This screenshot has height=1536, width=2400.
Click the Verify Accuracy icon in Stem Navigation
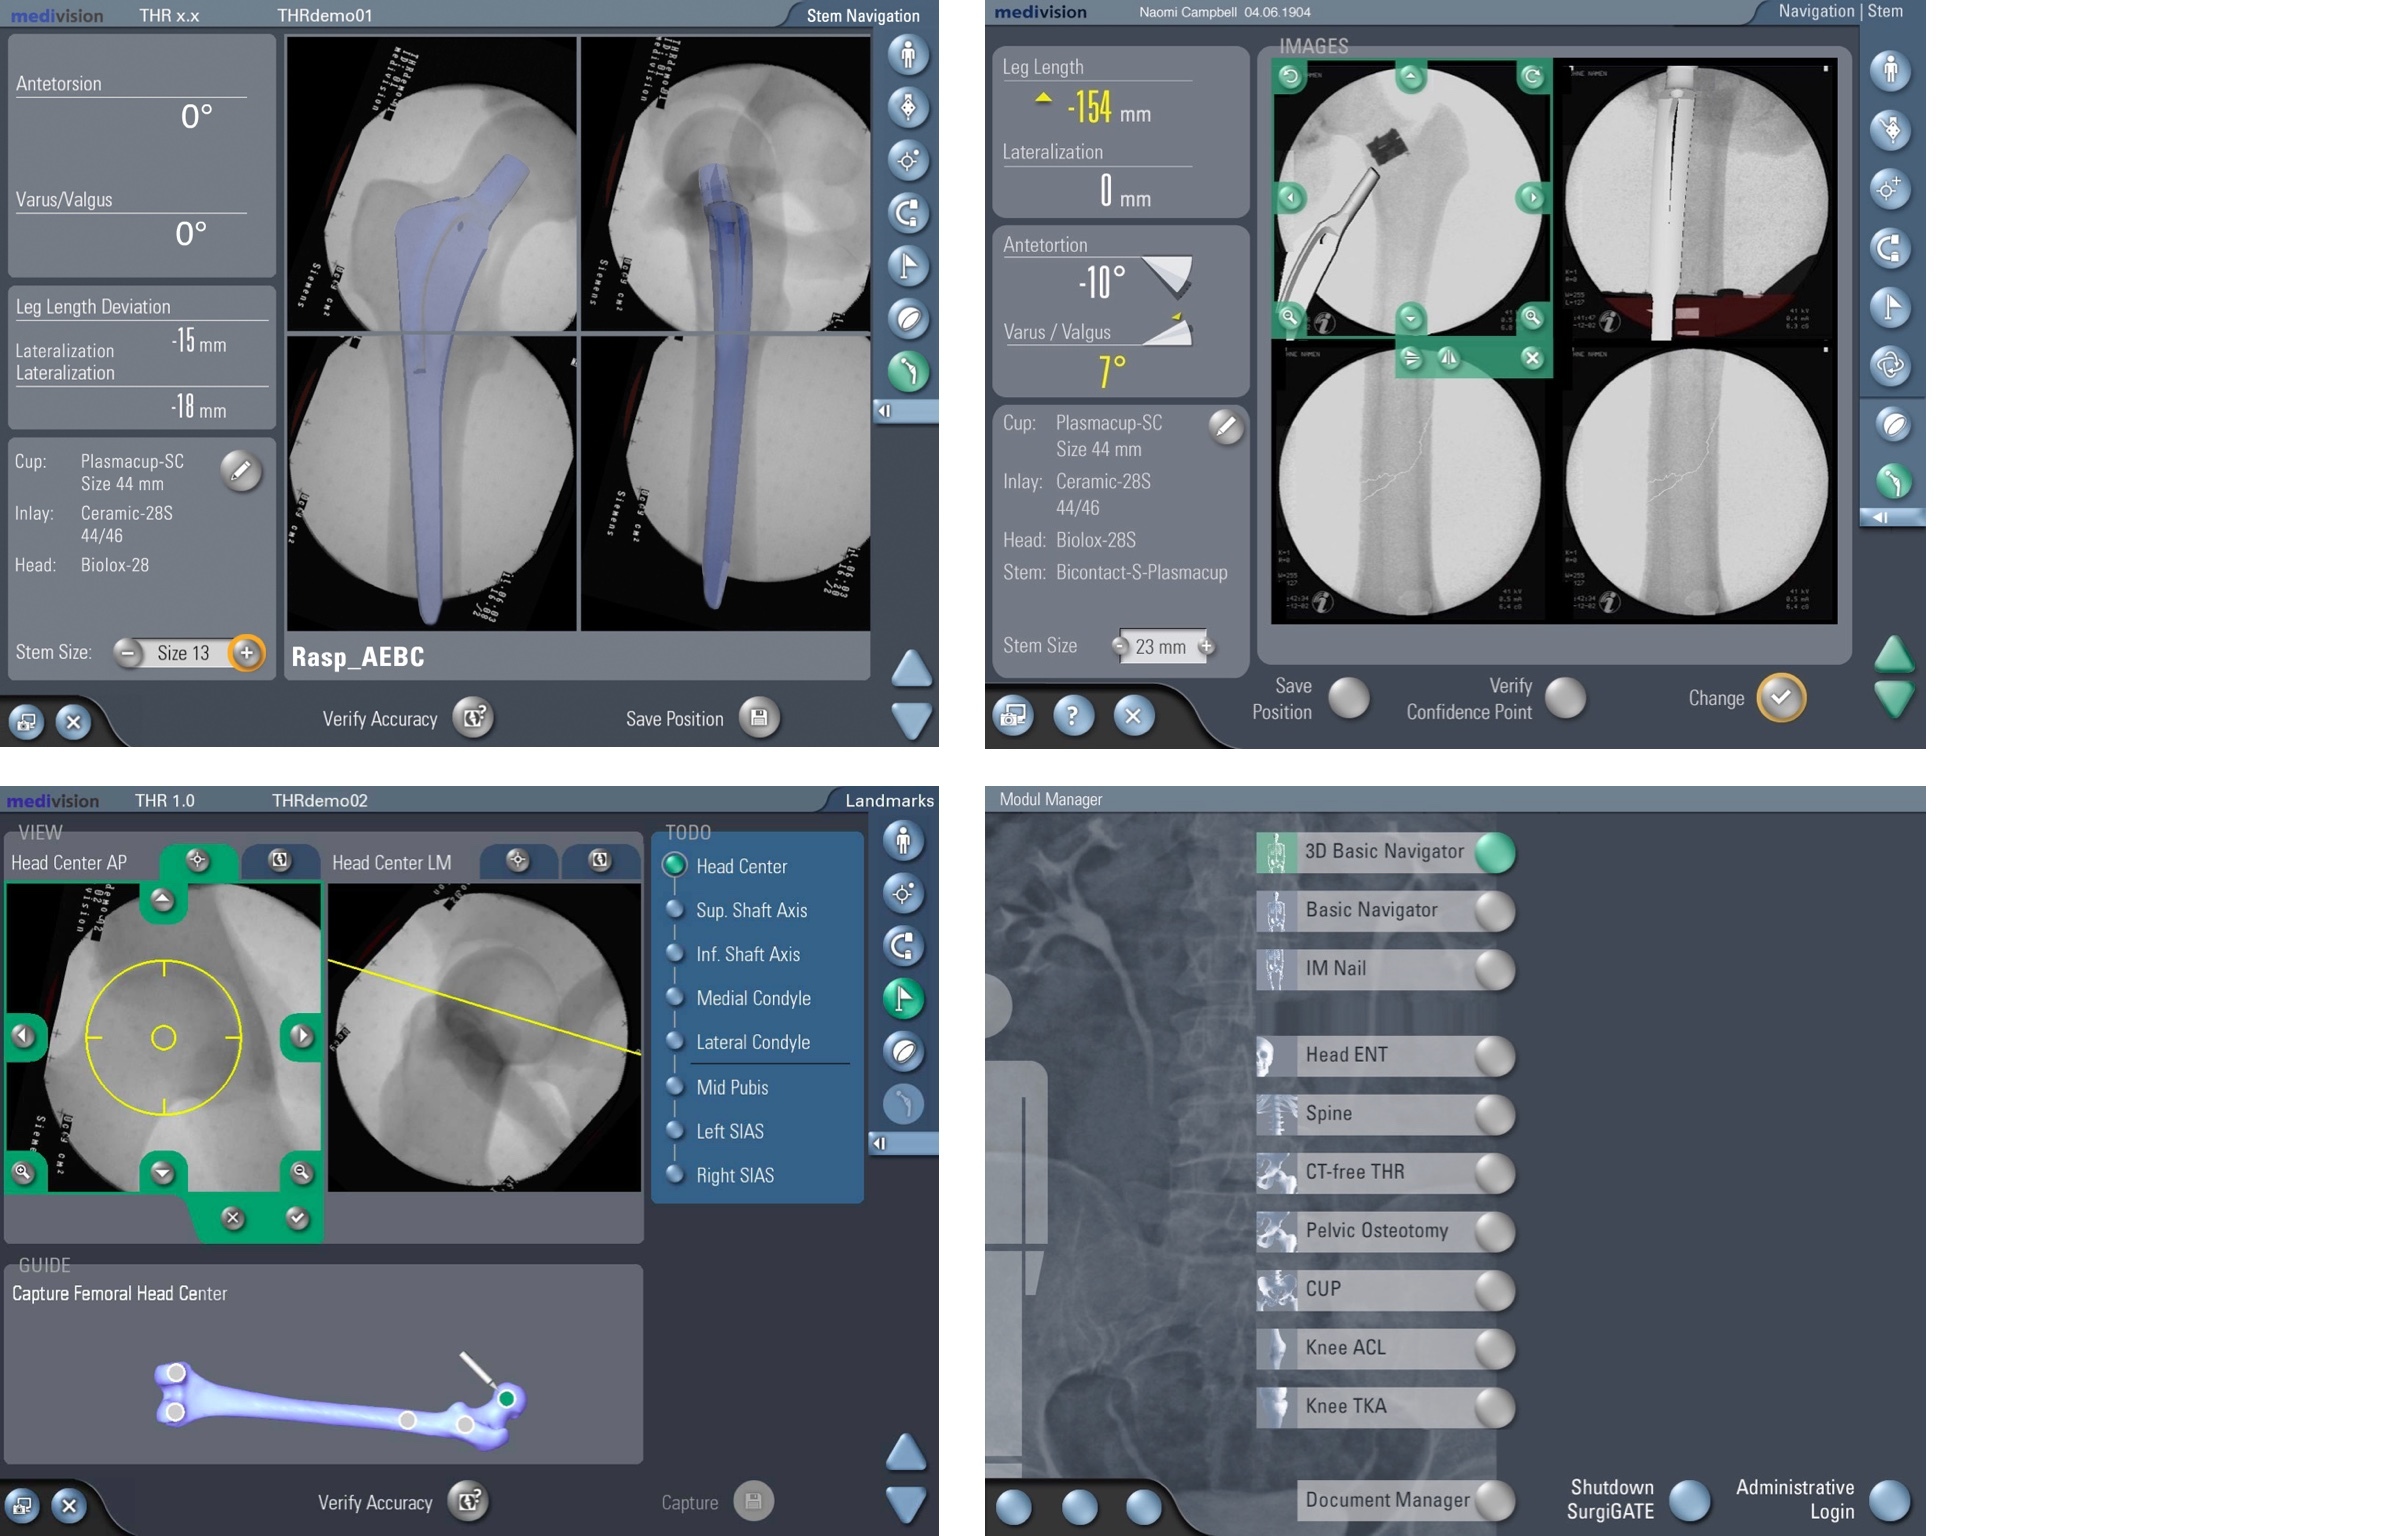[473, 718]
